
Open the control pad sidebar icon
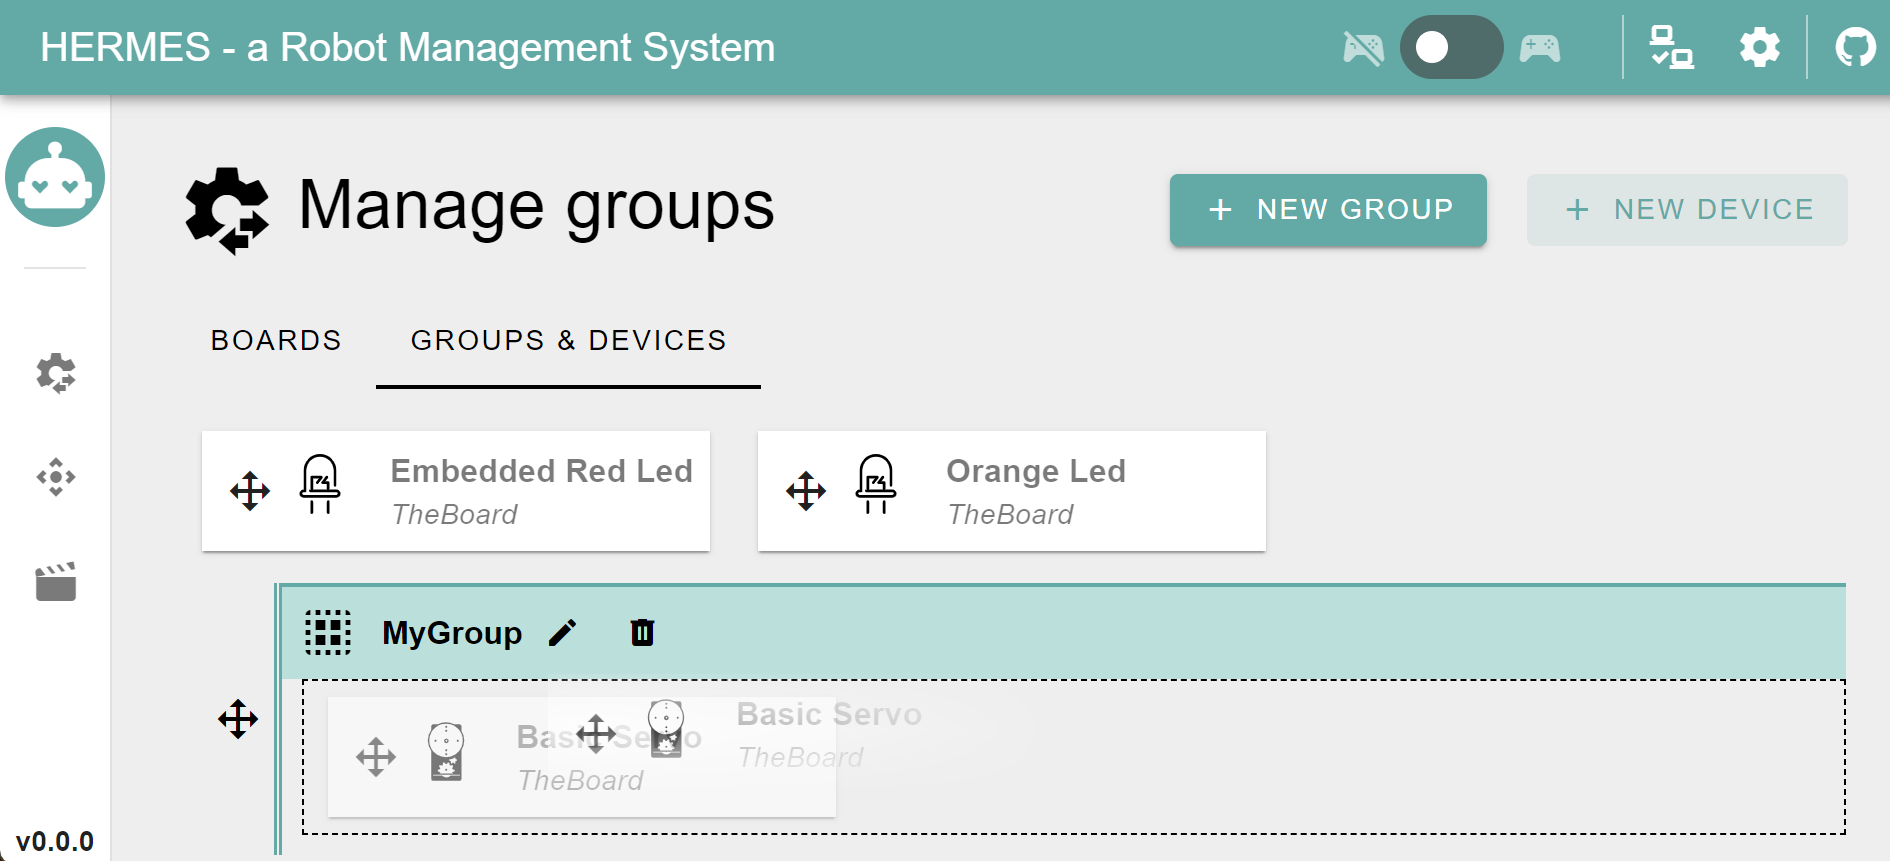point(56,477)
